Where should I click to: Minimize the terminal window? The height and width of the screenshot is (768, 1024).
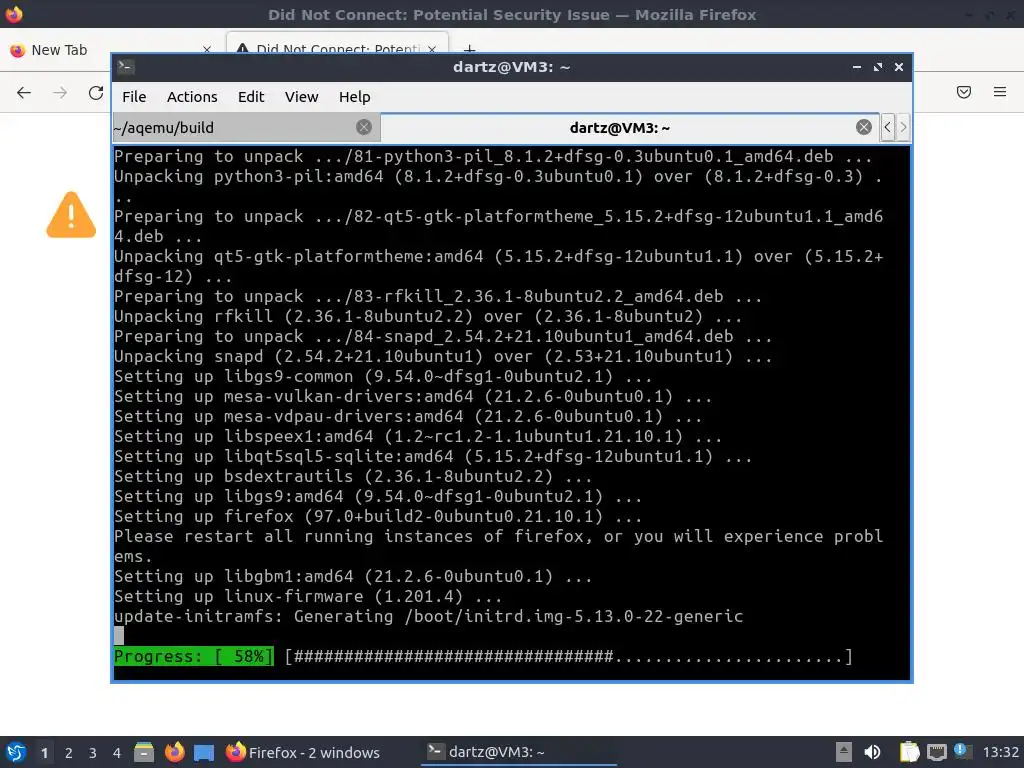click(857, 67)
